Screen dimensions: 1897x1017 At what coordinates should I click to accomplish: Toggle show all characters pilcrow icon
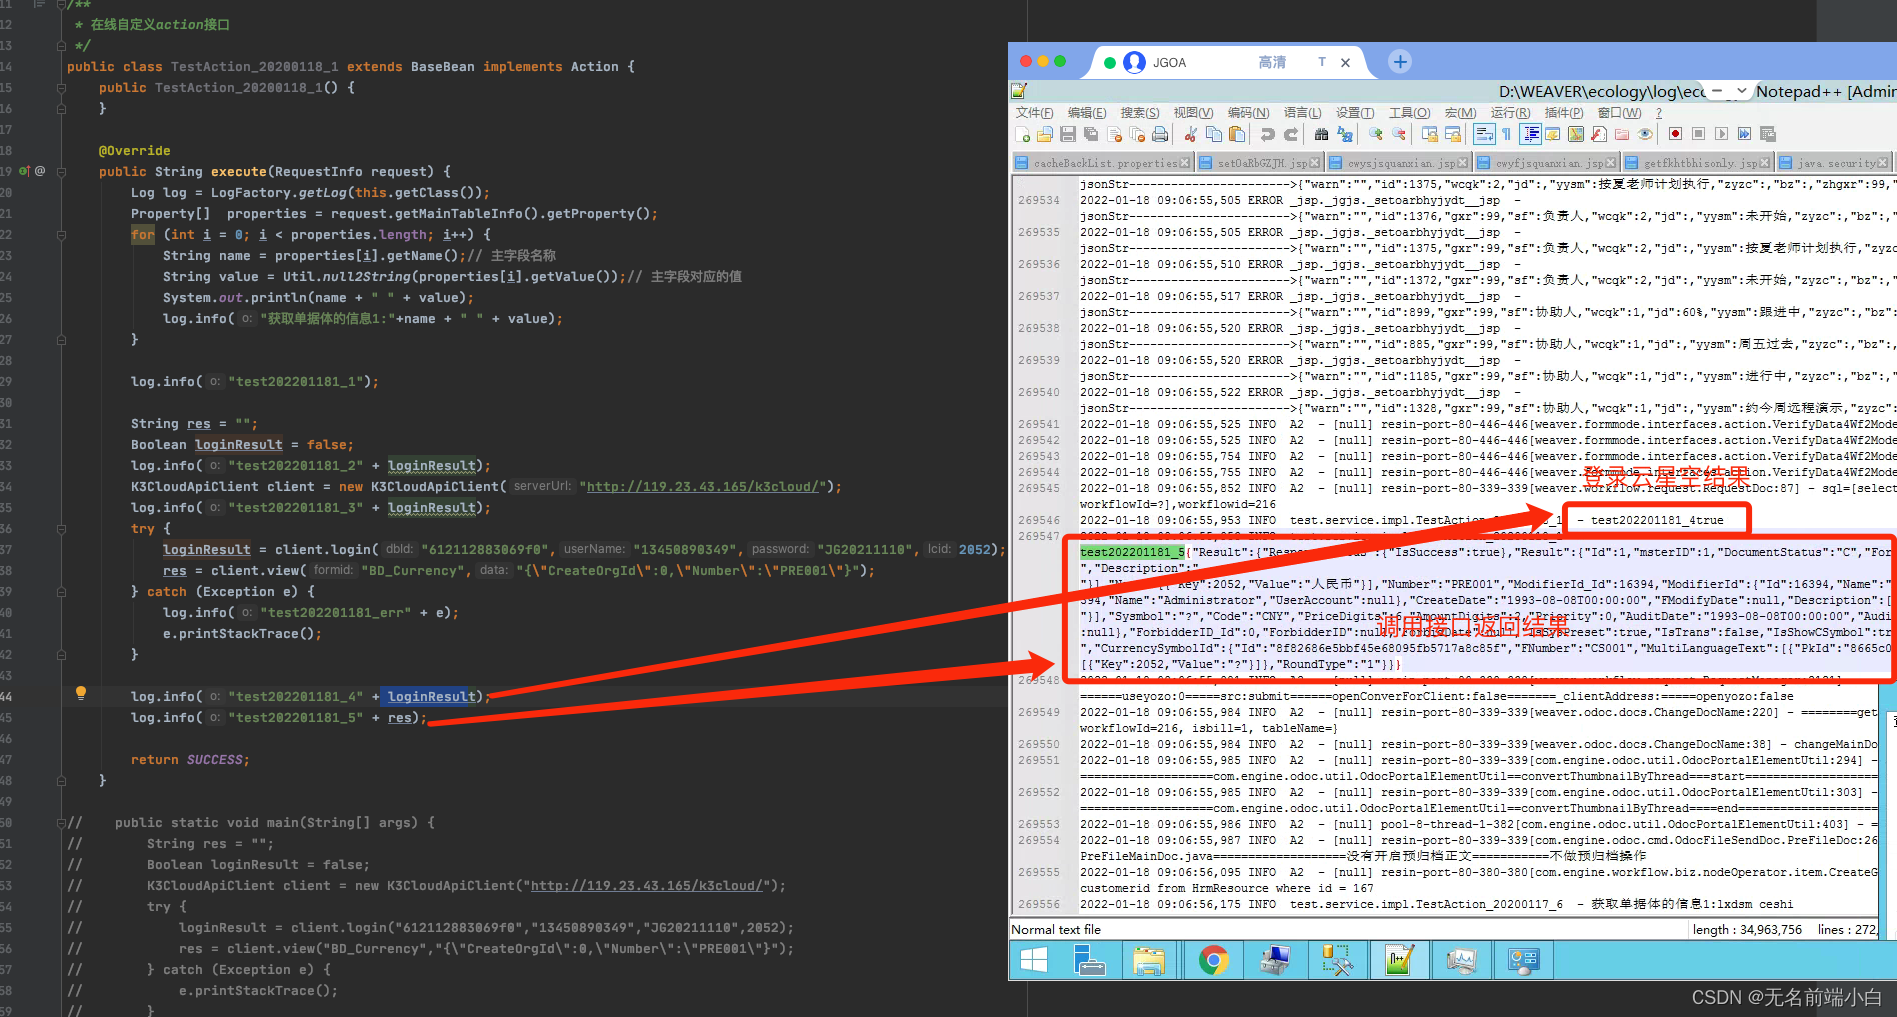point(1506,134)
